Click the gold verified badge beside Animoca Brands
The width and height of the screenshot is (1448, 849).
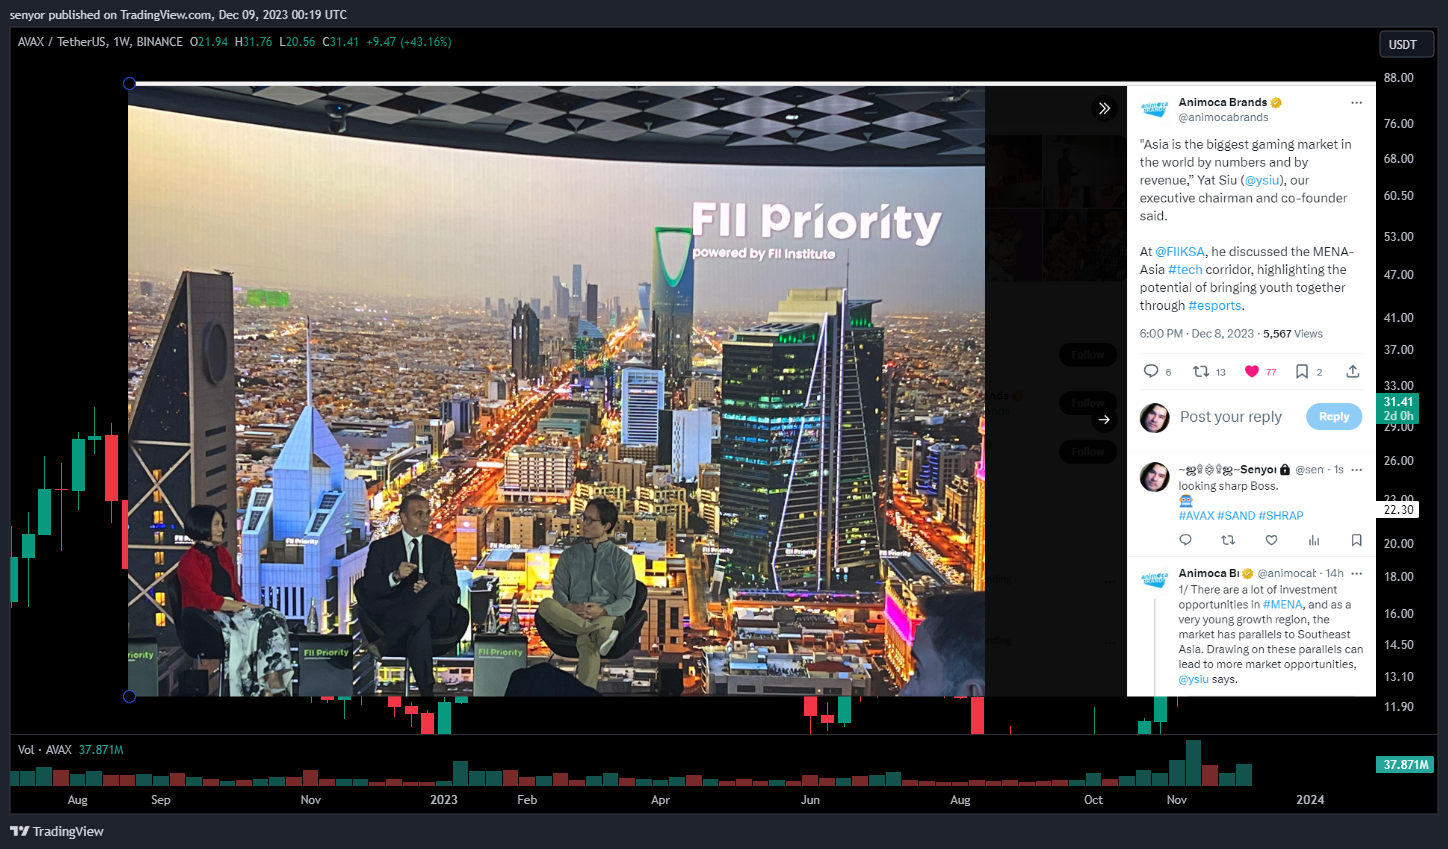(1277, 103)
